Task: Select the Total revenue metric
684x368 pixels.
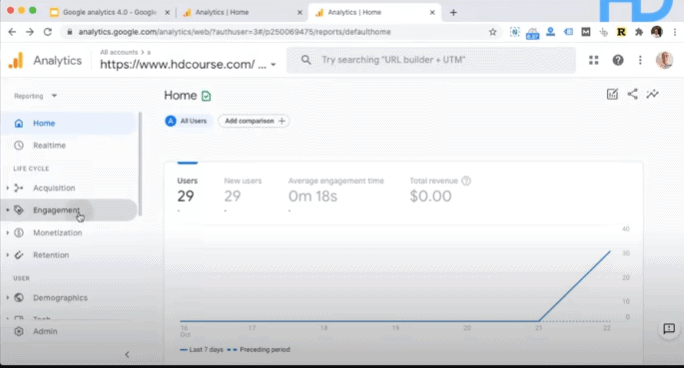Action: point(440,191)
